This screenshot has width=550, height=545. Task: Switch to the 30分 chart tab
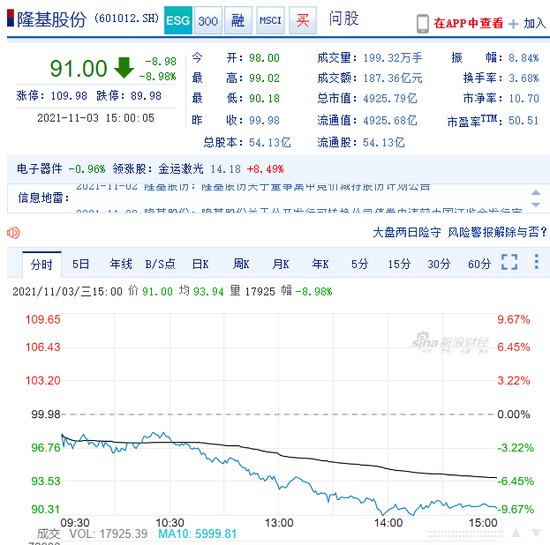pos(438,264)
